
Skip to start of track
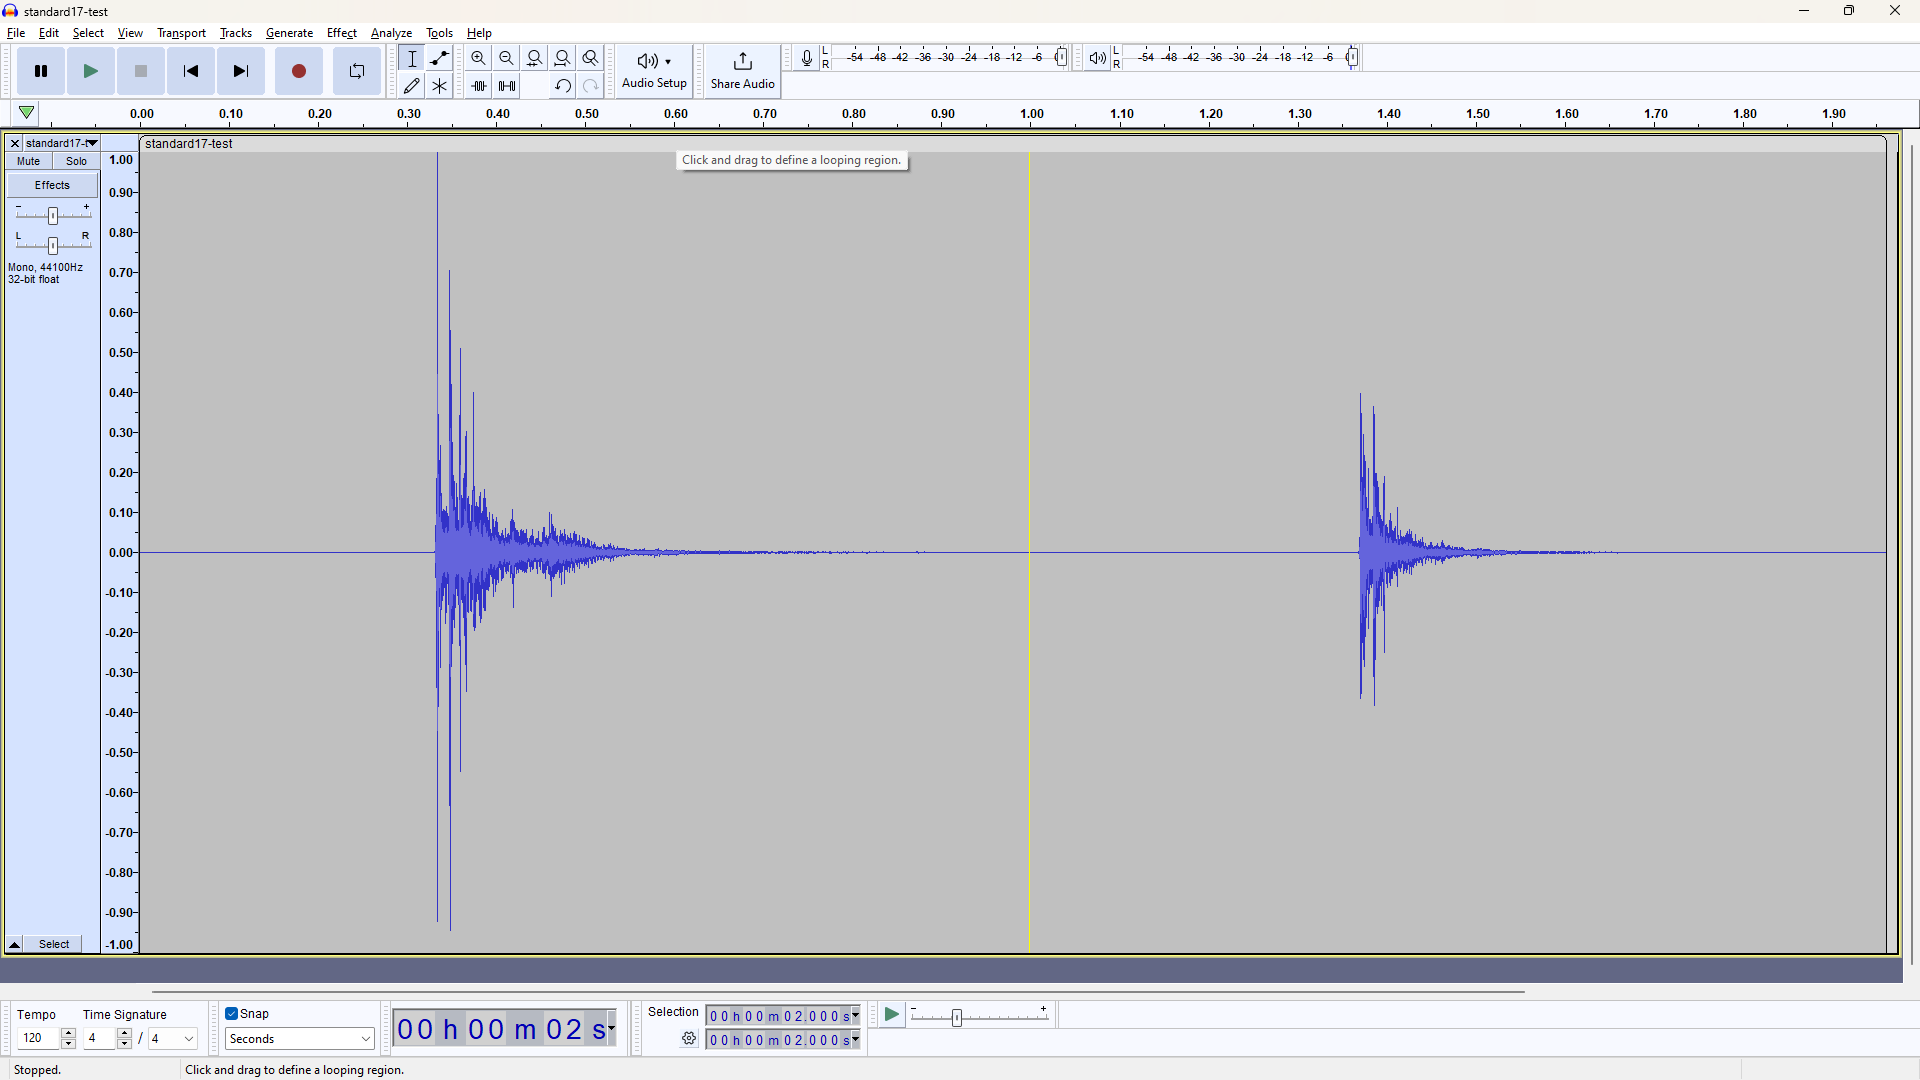[191, 71]
